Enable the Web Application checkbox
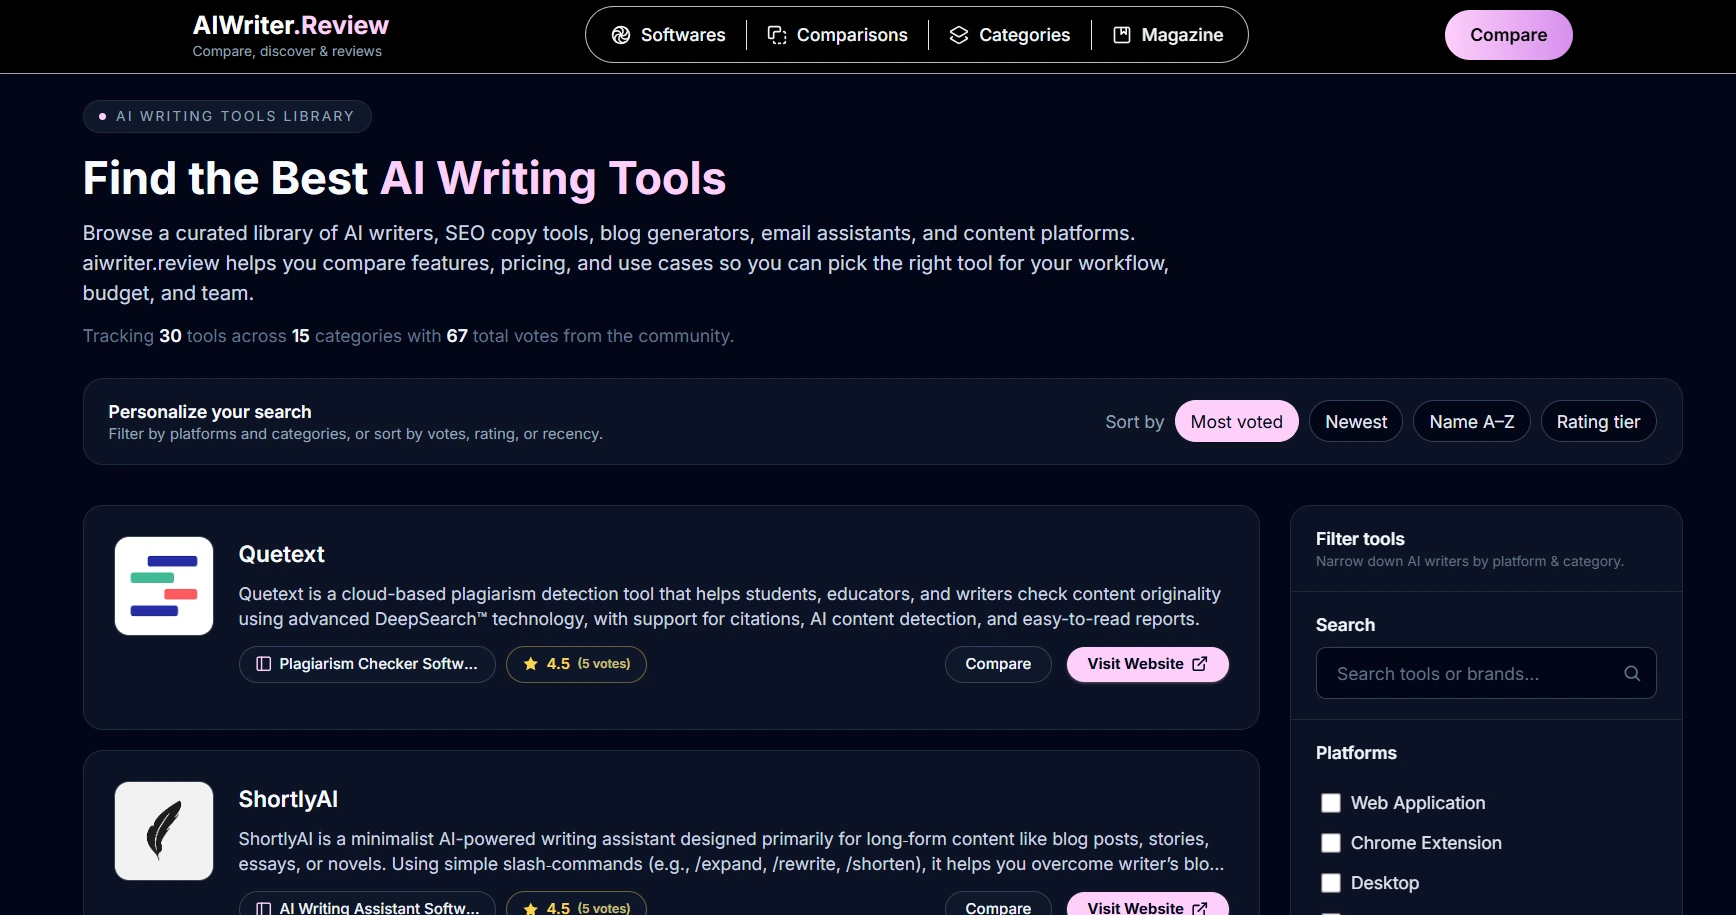This screenshot has width=1736, height=915. coord(1331,803)
